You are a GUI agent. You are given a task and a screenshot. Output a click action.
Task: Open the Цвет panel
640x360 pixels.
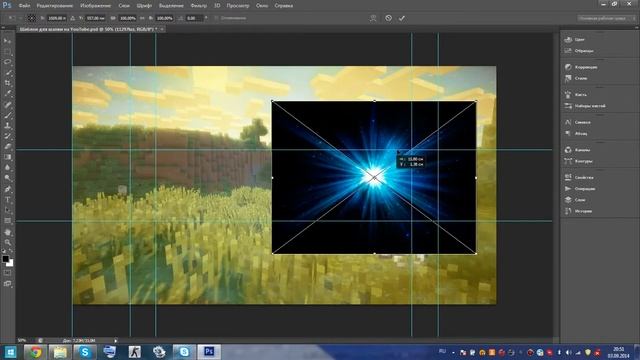coord(576,40)
